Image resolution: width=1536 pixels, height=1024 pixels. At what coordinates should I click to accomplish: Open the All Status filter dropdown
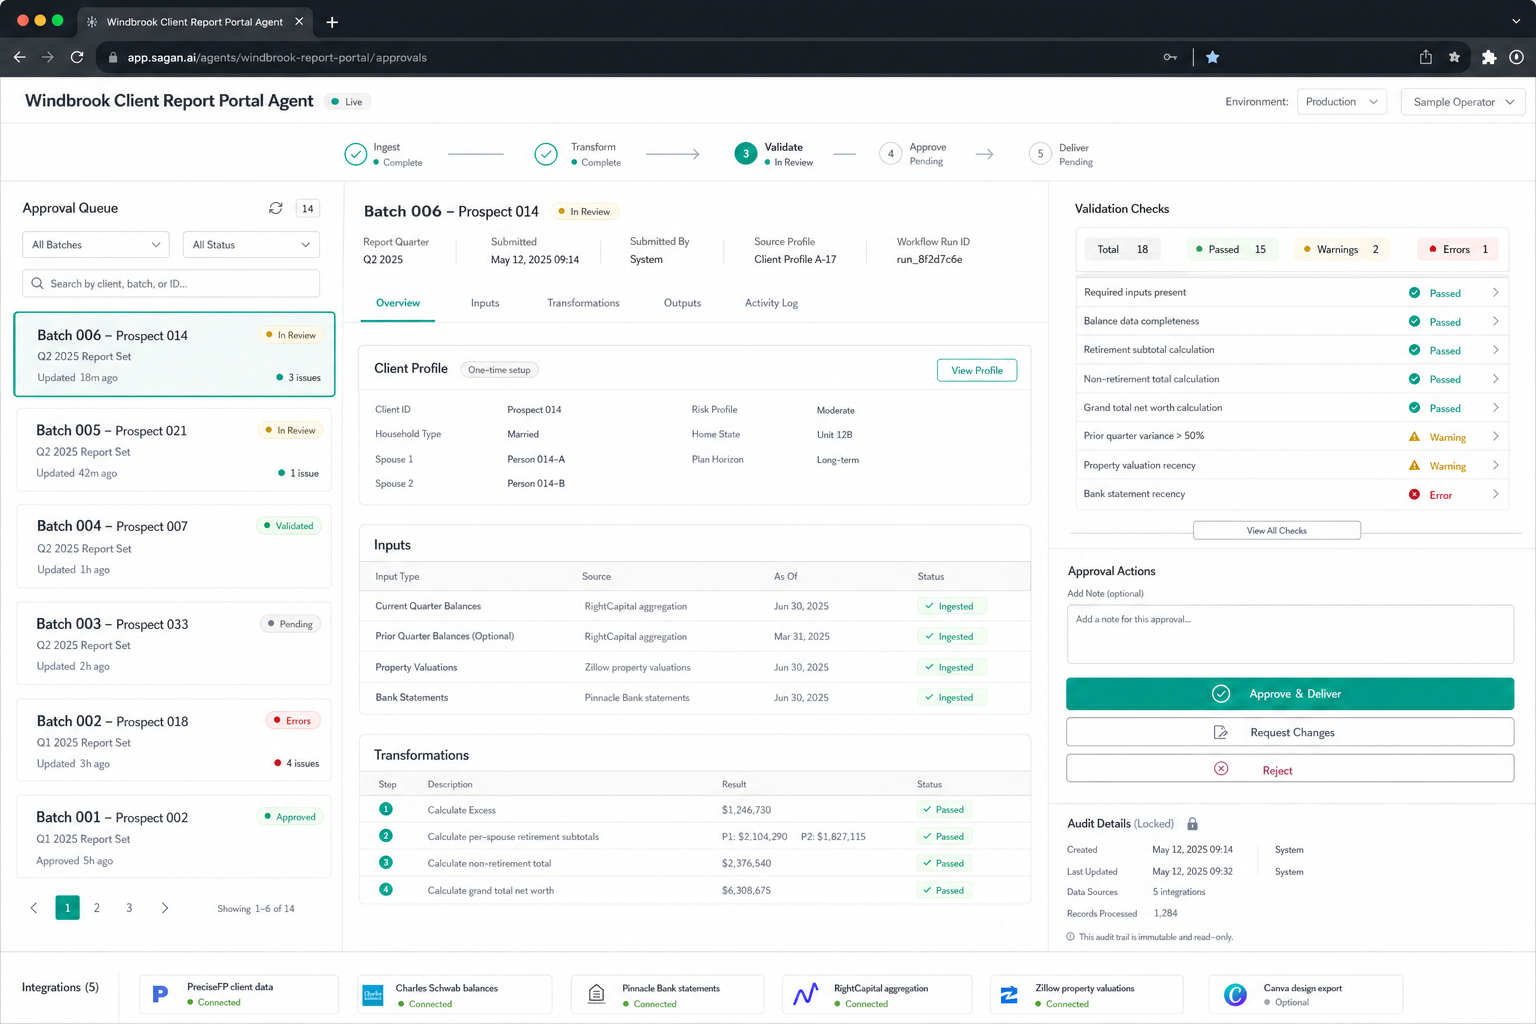pos(251,244)
